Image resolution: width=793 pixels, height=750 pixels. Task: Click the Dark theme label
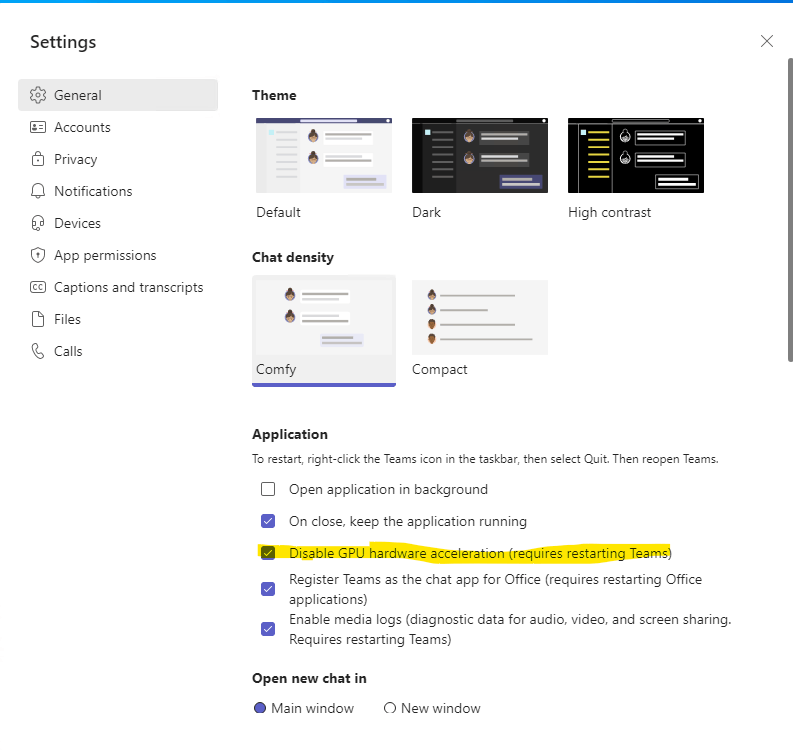pyautogui.click(x=426, y=212)
